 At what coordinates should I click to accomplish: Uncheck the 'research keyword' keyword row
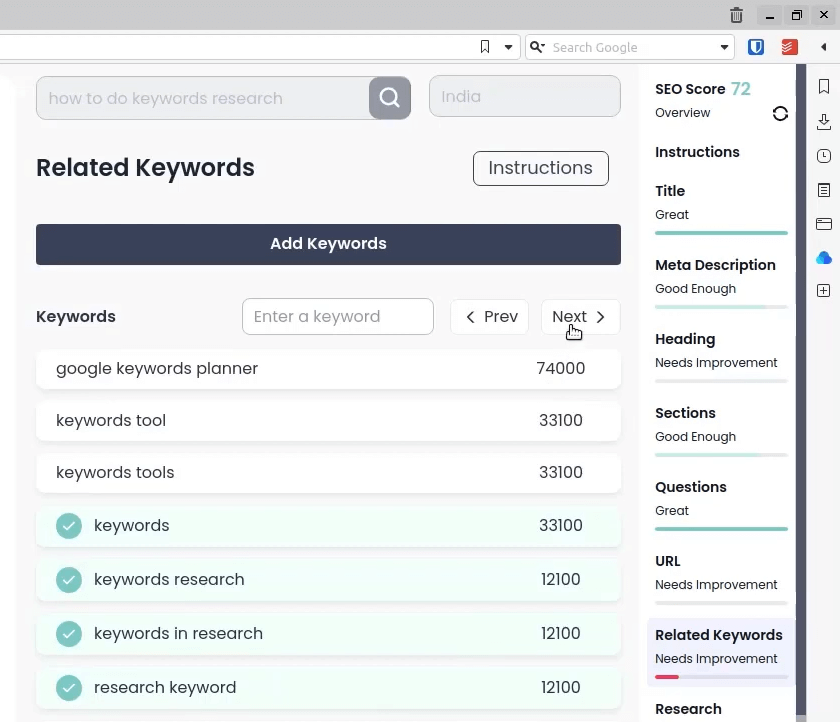69,688
